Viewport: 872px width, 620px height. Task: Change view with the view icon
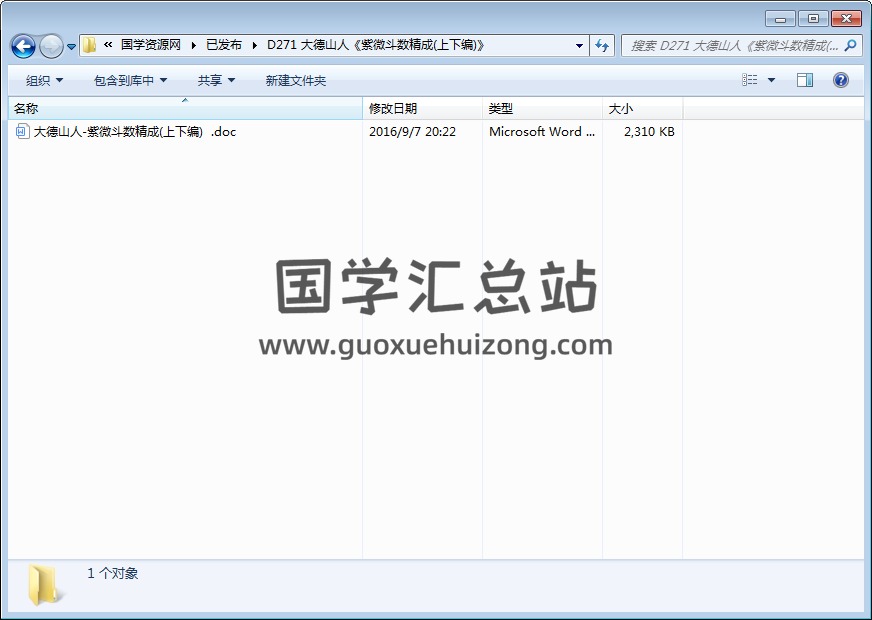(x=750, y=80)
